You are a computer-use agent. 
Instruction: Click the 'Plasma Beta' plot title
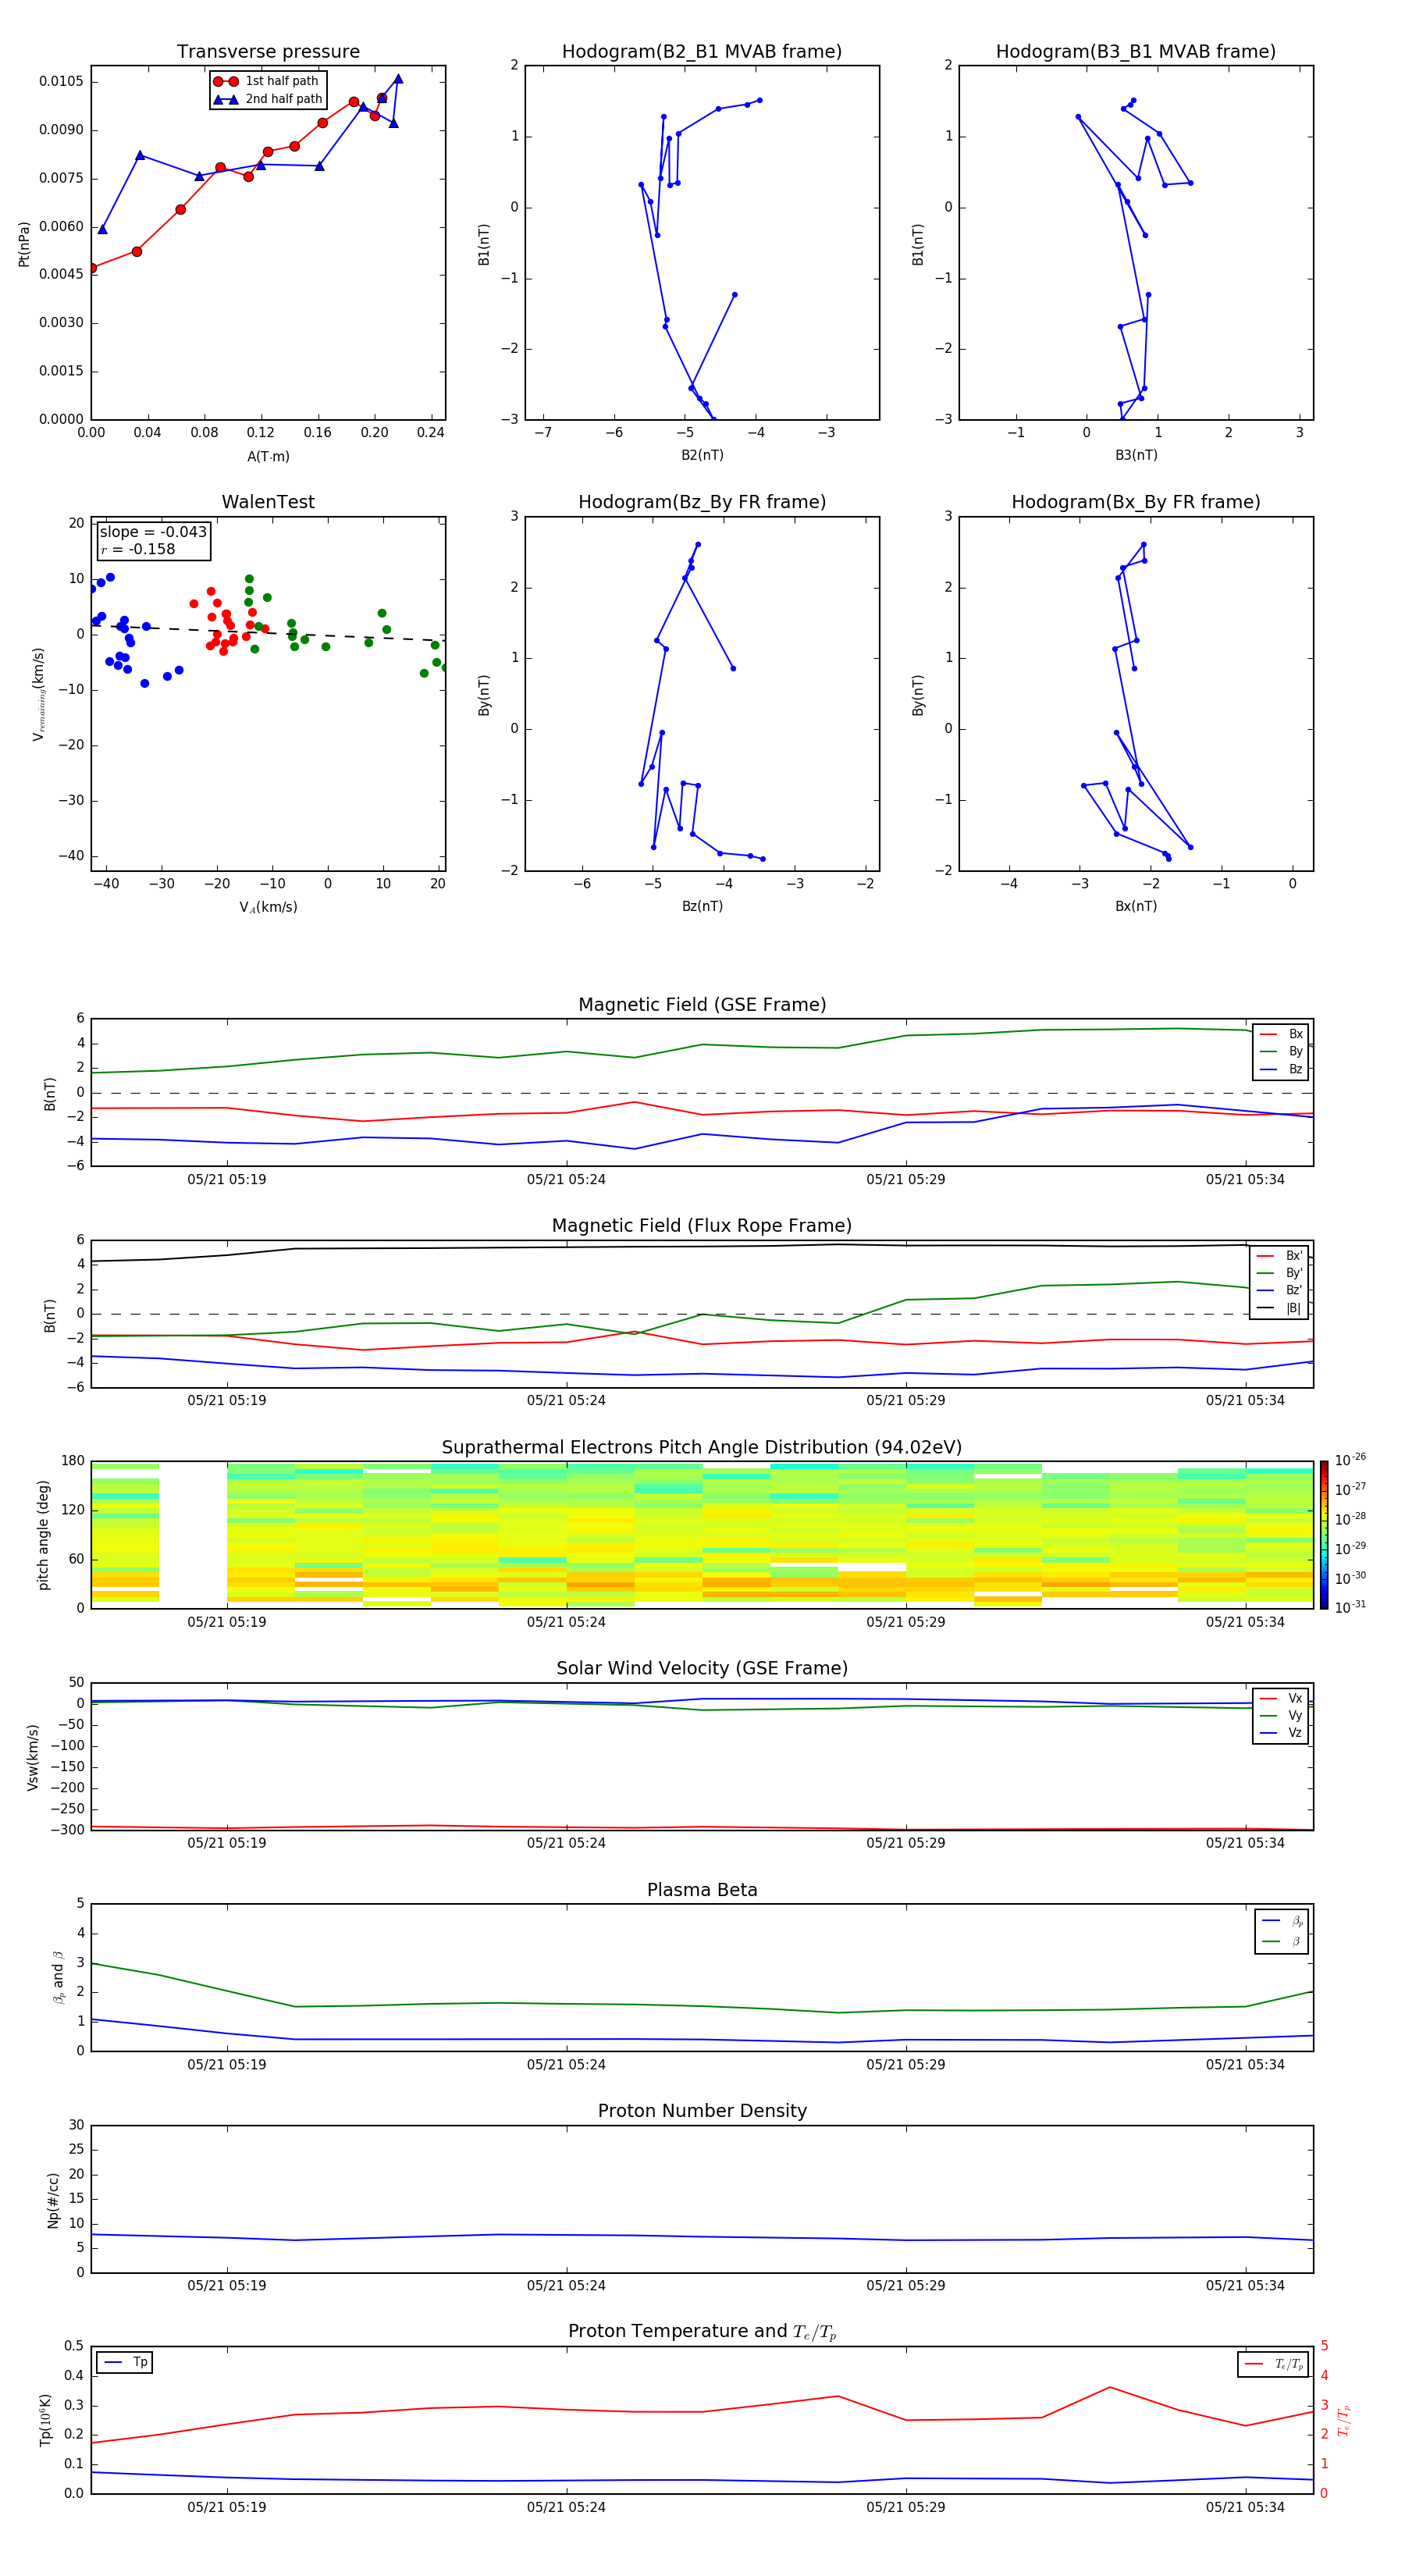pos(702,1891)
